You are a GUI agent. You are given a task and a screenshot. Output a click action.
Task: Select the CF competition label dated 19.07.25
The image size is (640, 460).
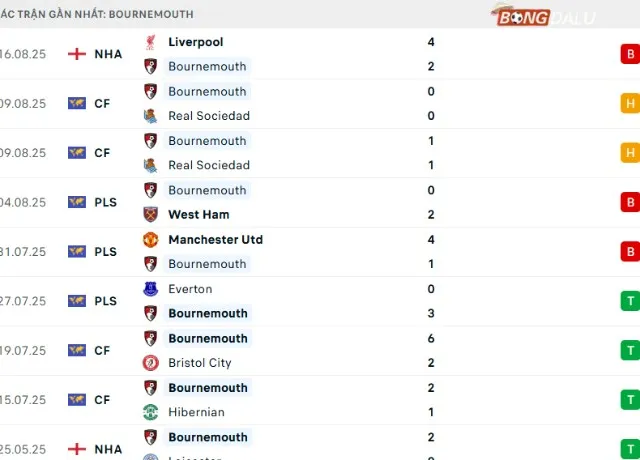point(102,351)
